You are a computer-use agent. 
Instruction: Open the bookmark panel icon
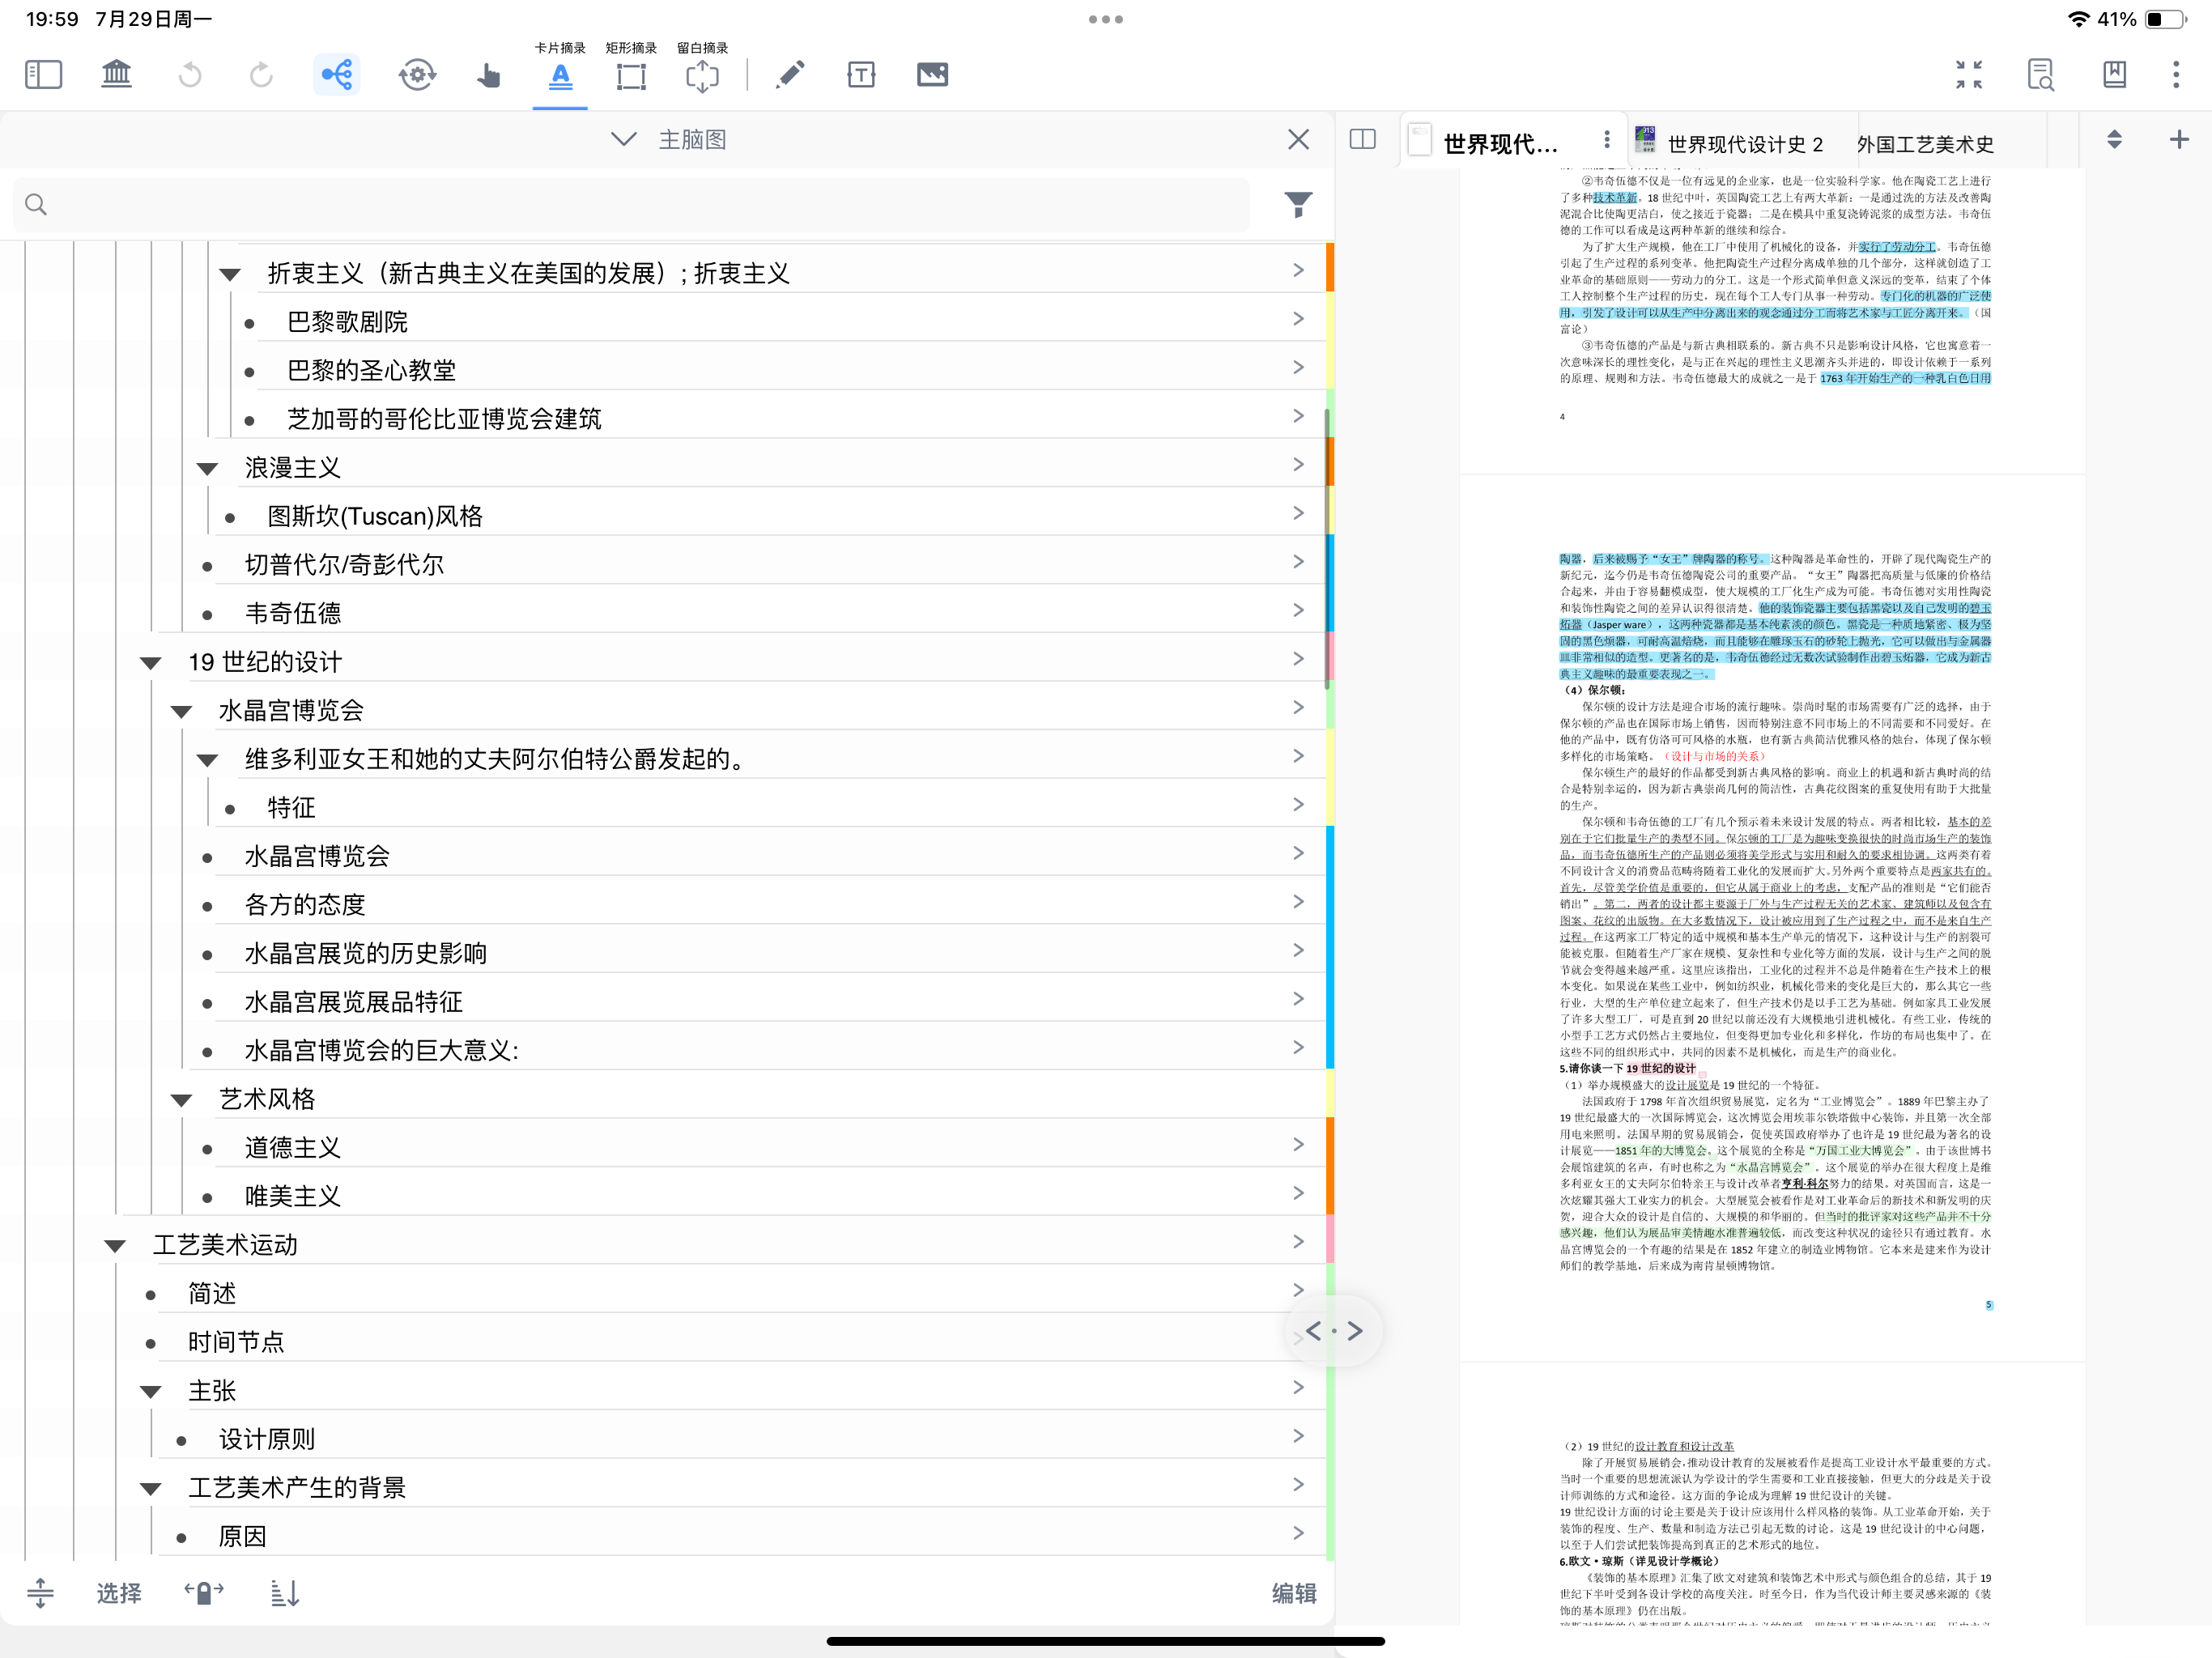[2114, 75]
